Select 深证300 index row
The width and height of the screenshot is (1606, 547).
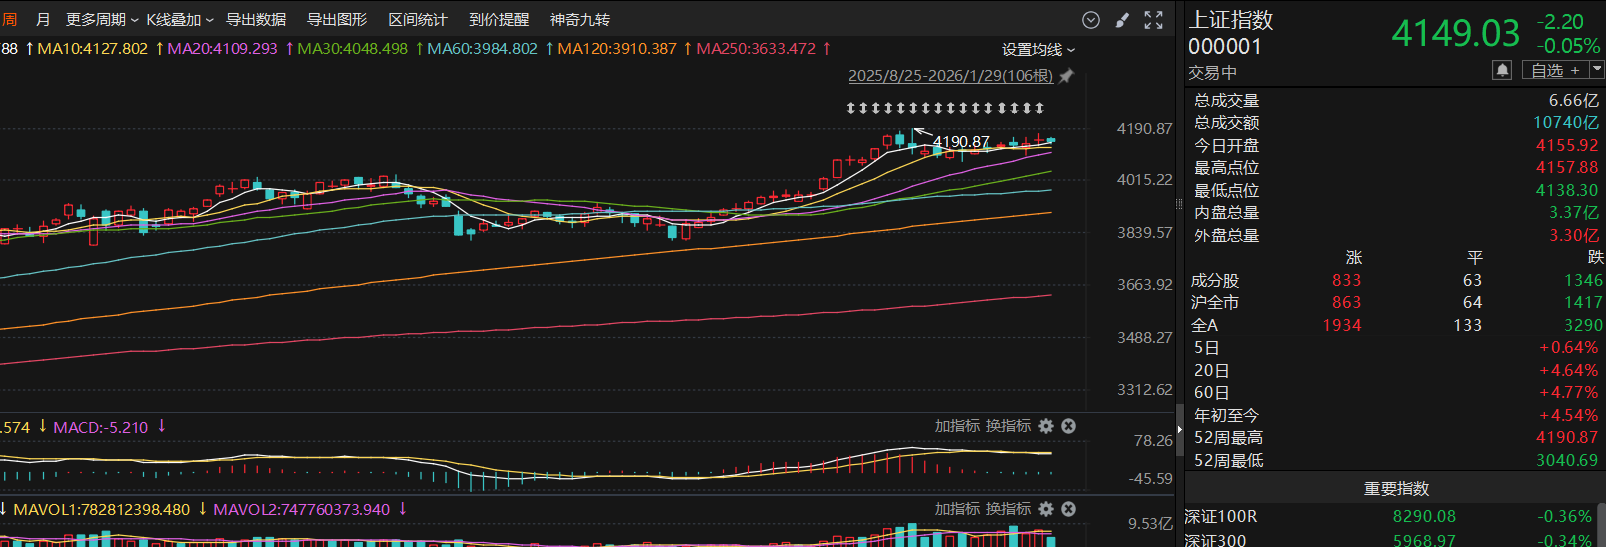(1390, 540)
